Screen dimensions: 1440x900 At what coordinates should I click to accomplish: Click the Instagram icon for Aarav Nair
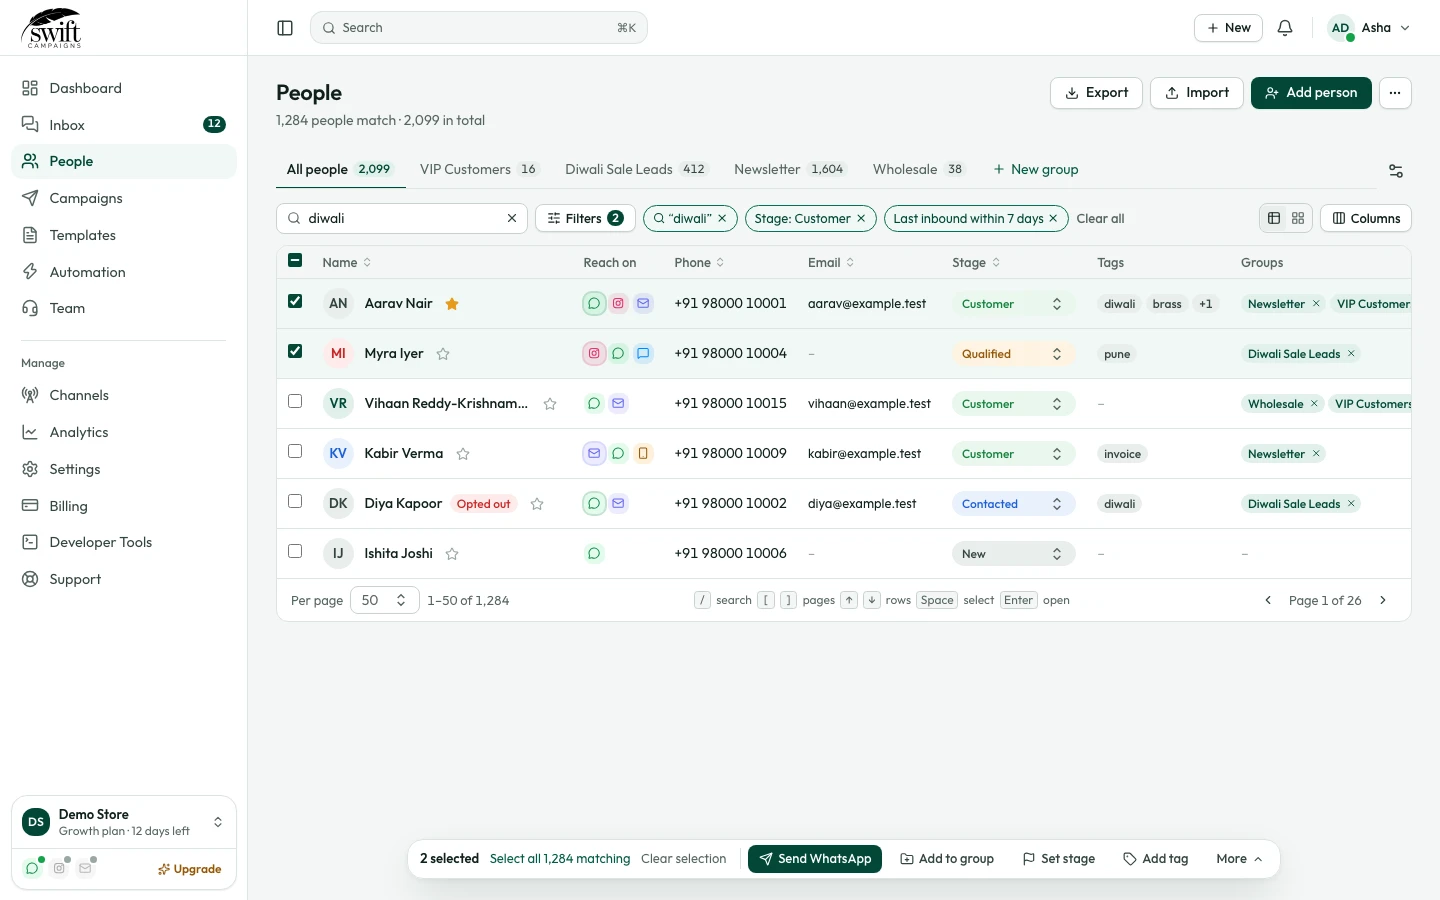[618, 303]
